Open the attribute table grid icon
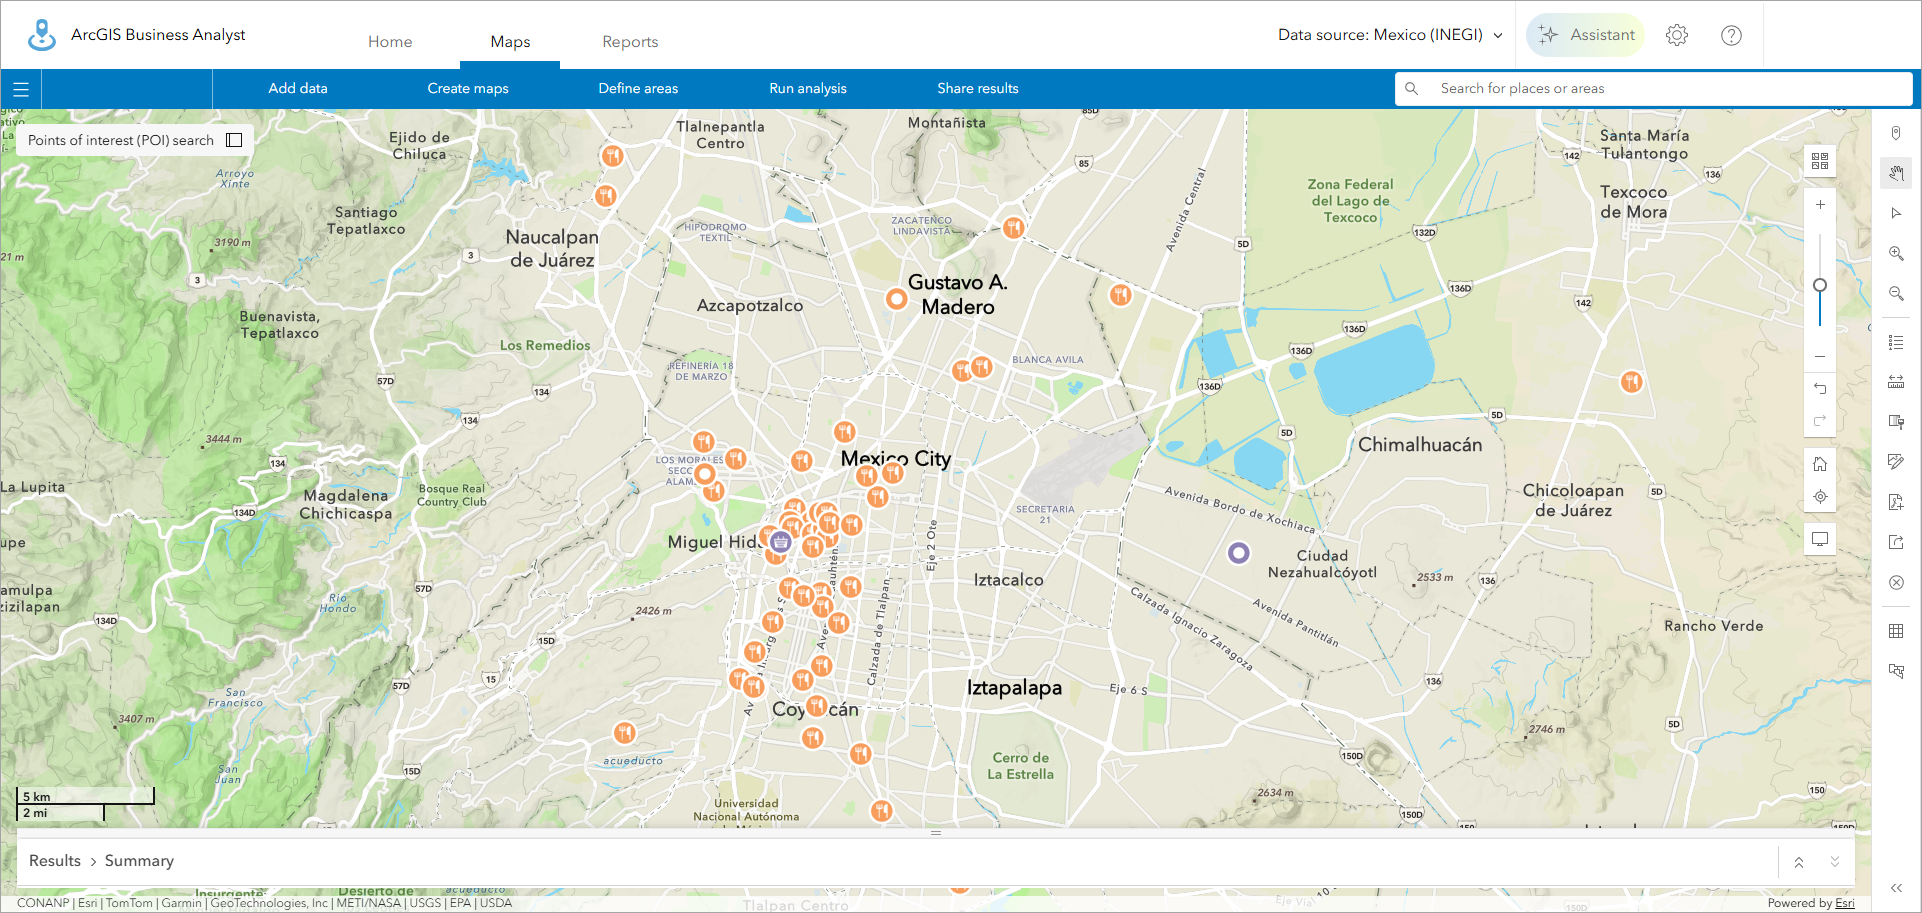This screenshot has height=913, width=1922. pos(1896,631)
